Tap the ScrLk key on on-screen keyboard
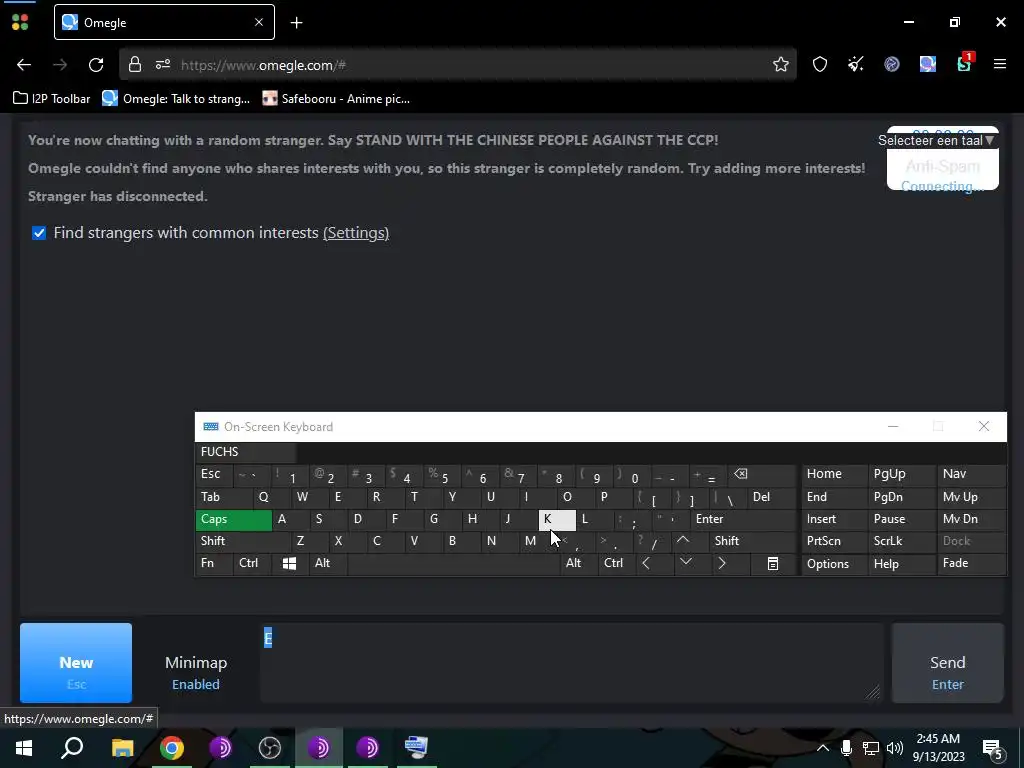This screenshot has height=768, width=1024. 901,541
